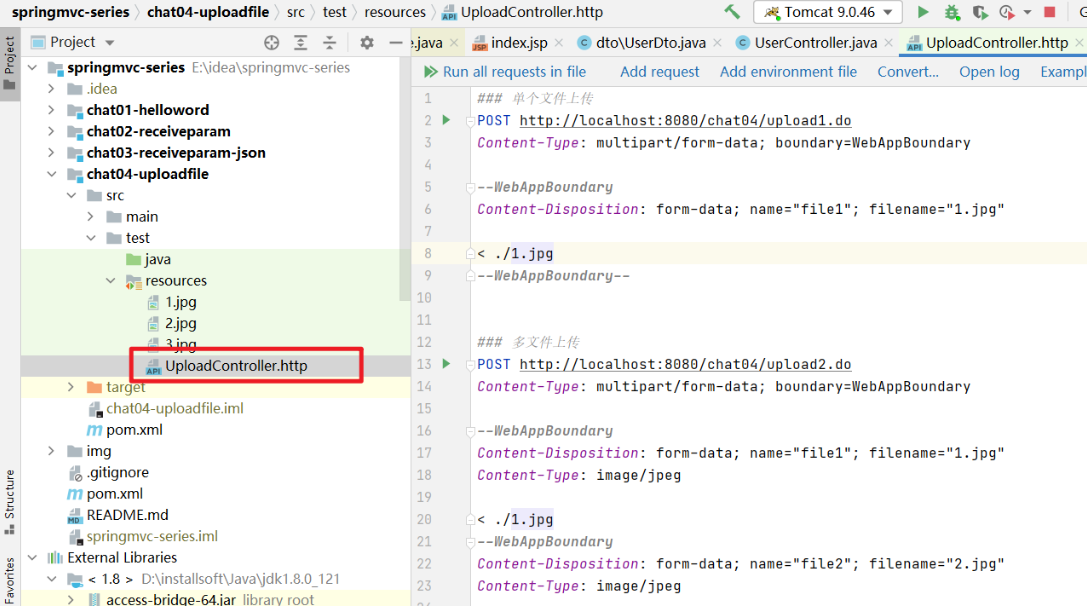The image size is (1087, 615).
Task: Click the Build project hammer icon
Action: click(x=733, y=12)
